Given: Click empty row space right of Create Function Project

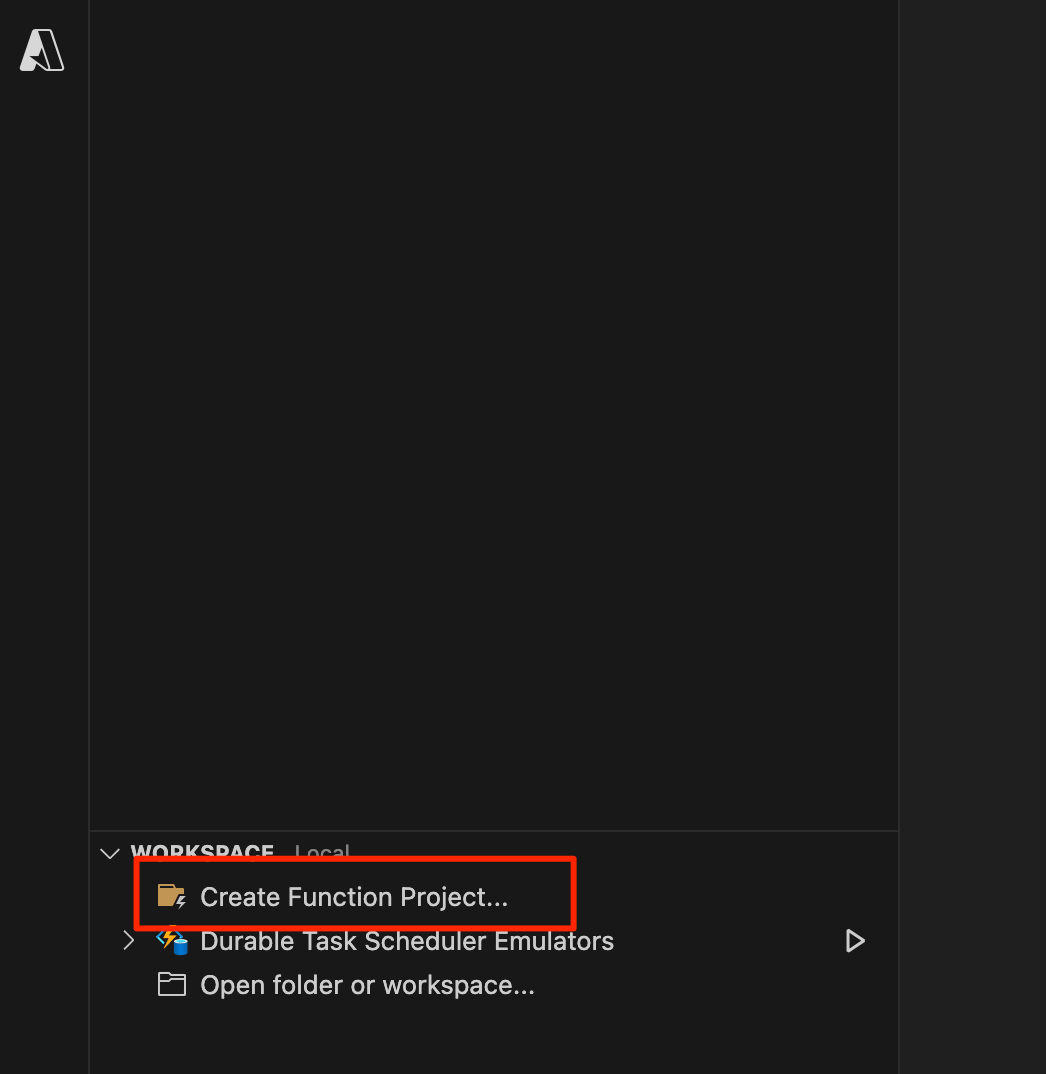Looking at the screenshot, I should [733, 897].
